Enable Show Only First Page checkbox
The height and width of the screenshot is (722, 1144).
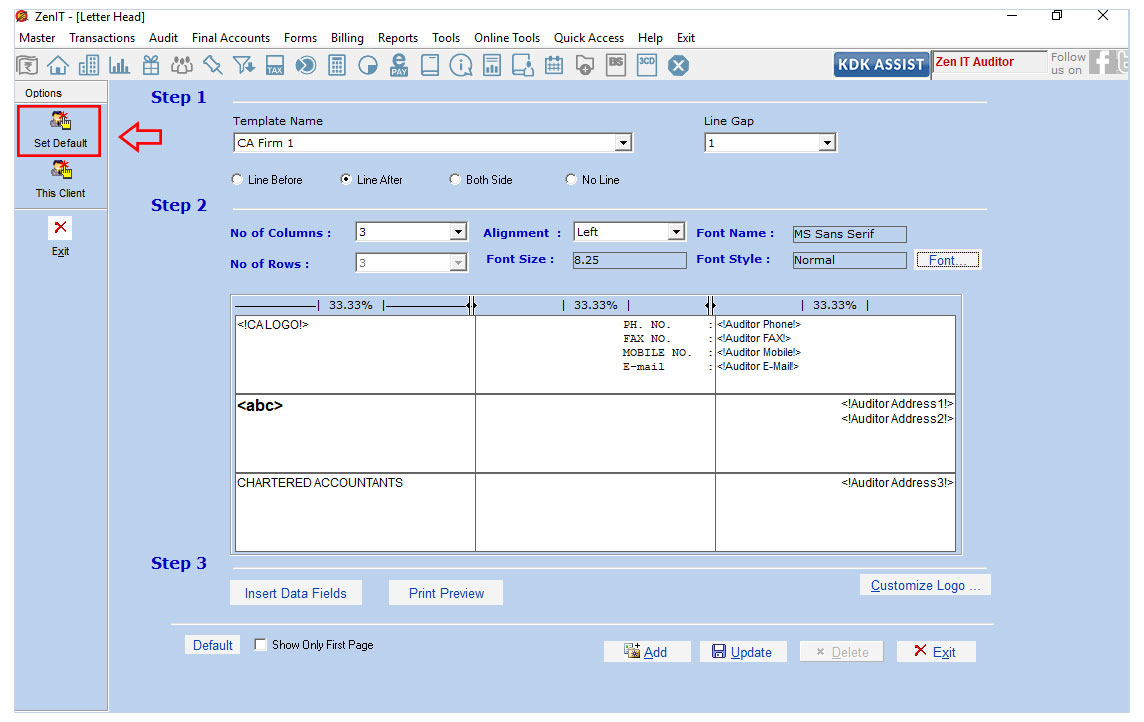[261, 645]
